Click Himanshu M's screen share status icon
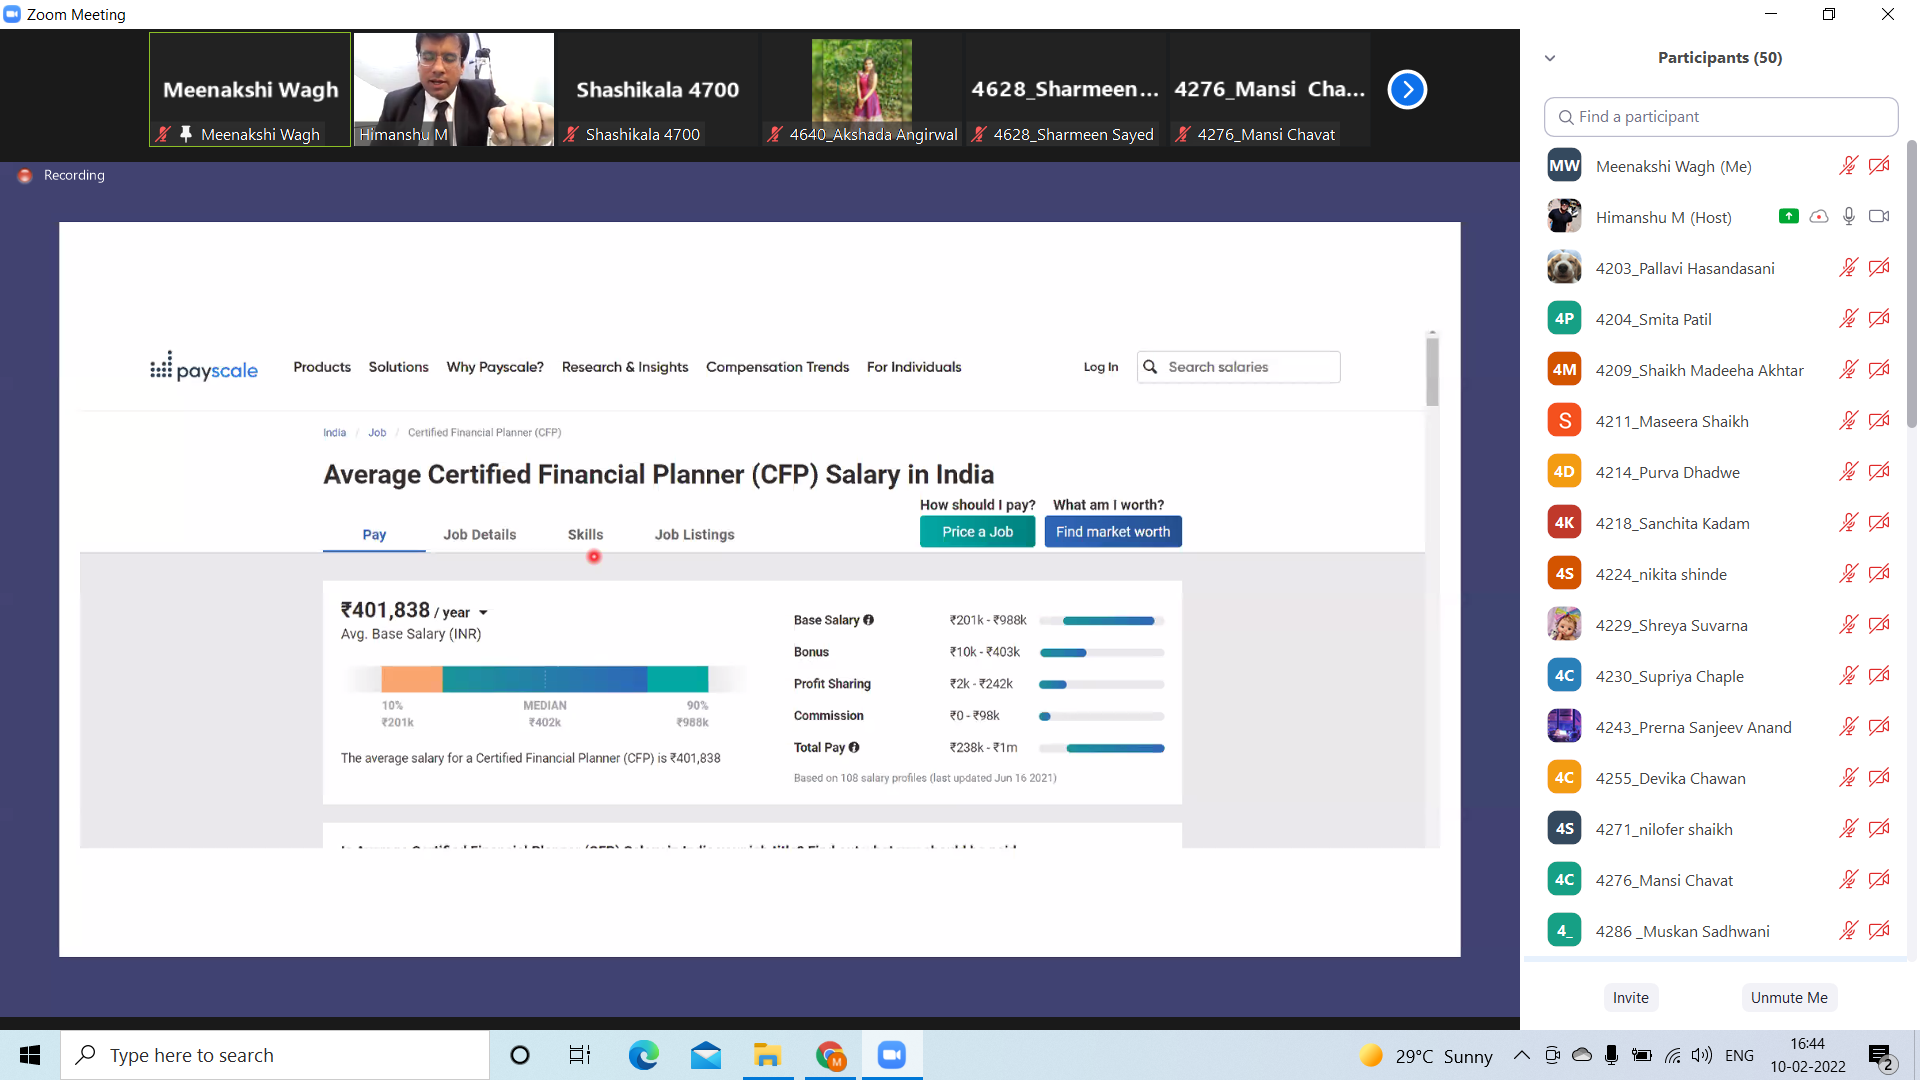 coord(1789,216)
